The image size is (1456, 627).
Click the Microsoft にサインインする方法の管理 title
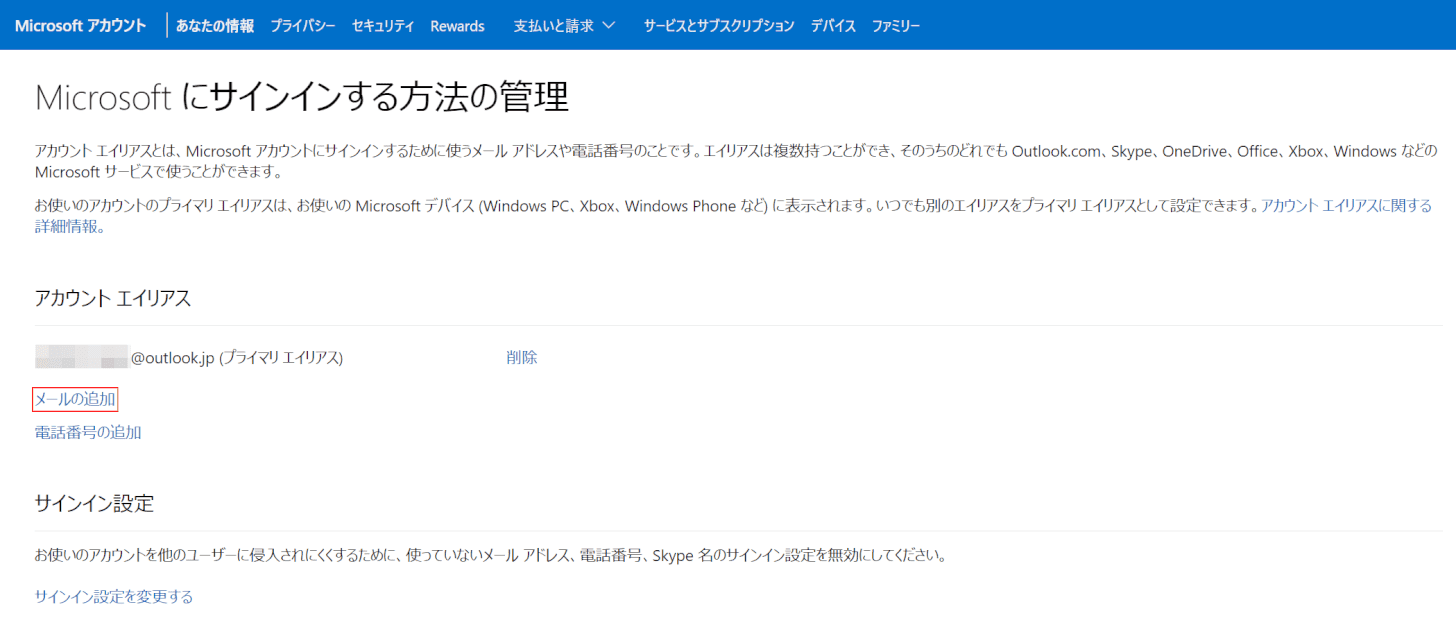point(302,97)
